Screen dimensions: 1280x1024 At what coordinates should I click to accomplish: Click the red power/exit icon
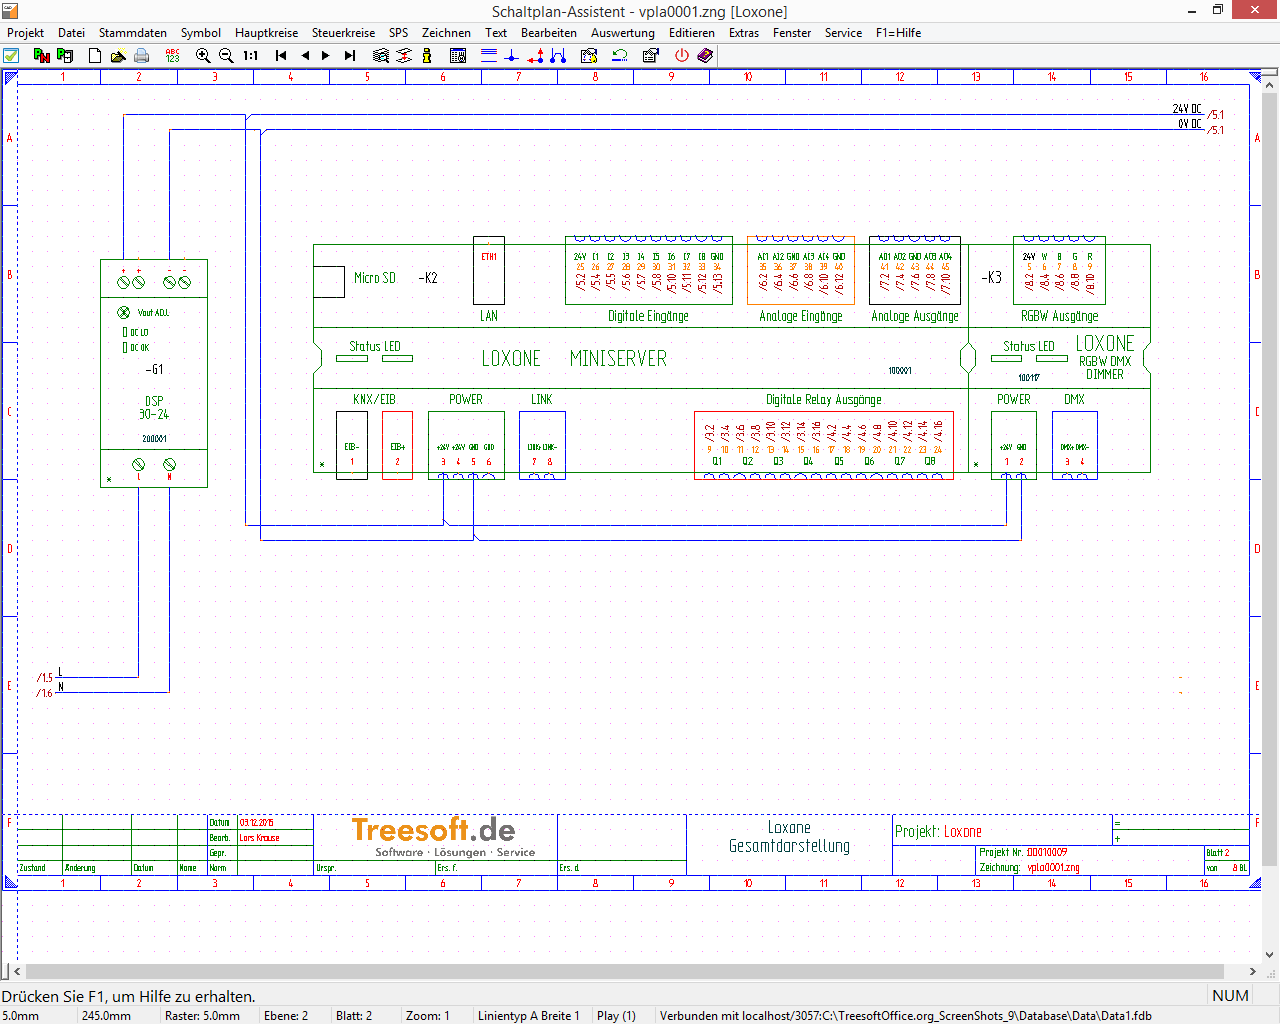coord(682,56)
